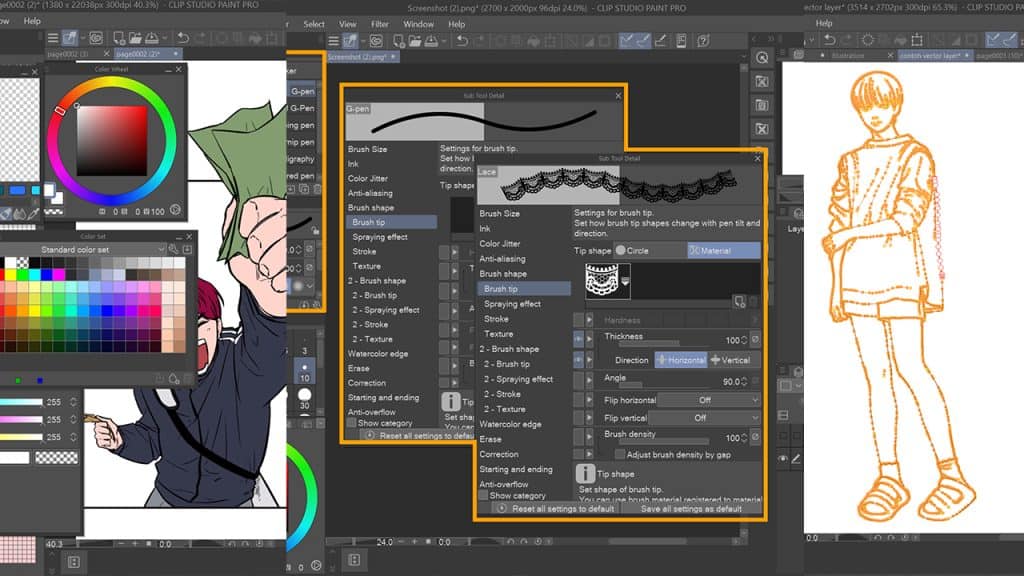The image size is (1024, 576).
Task: Expand Angle settings arrow
Action: pos(590,381)
